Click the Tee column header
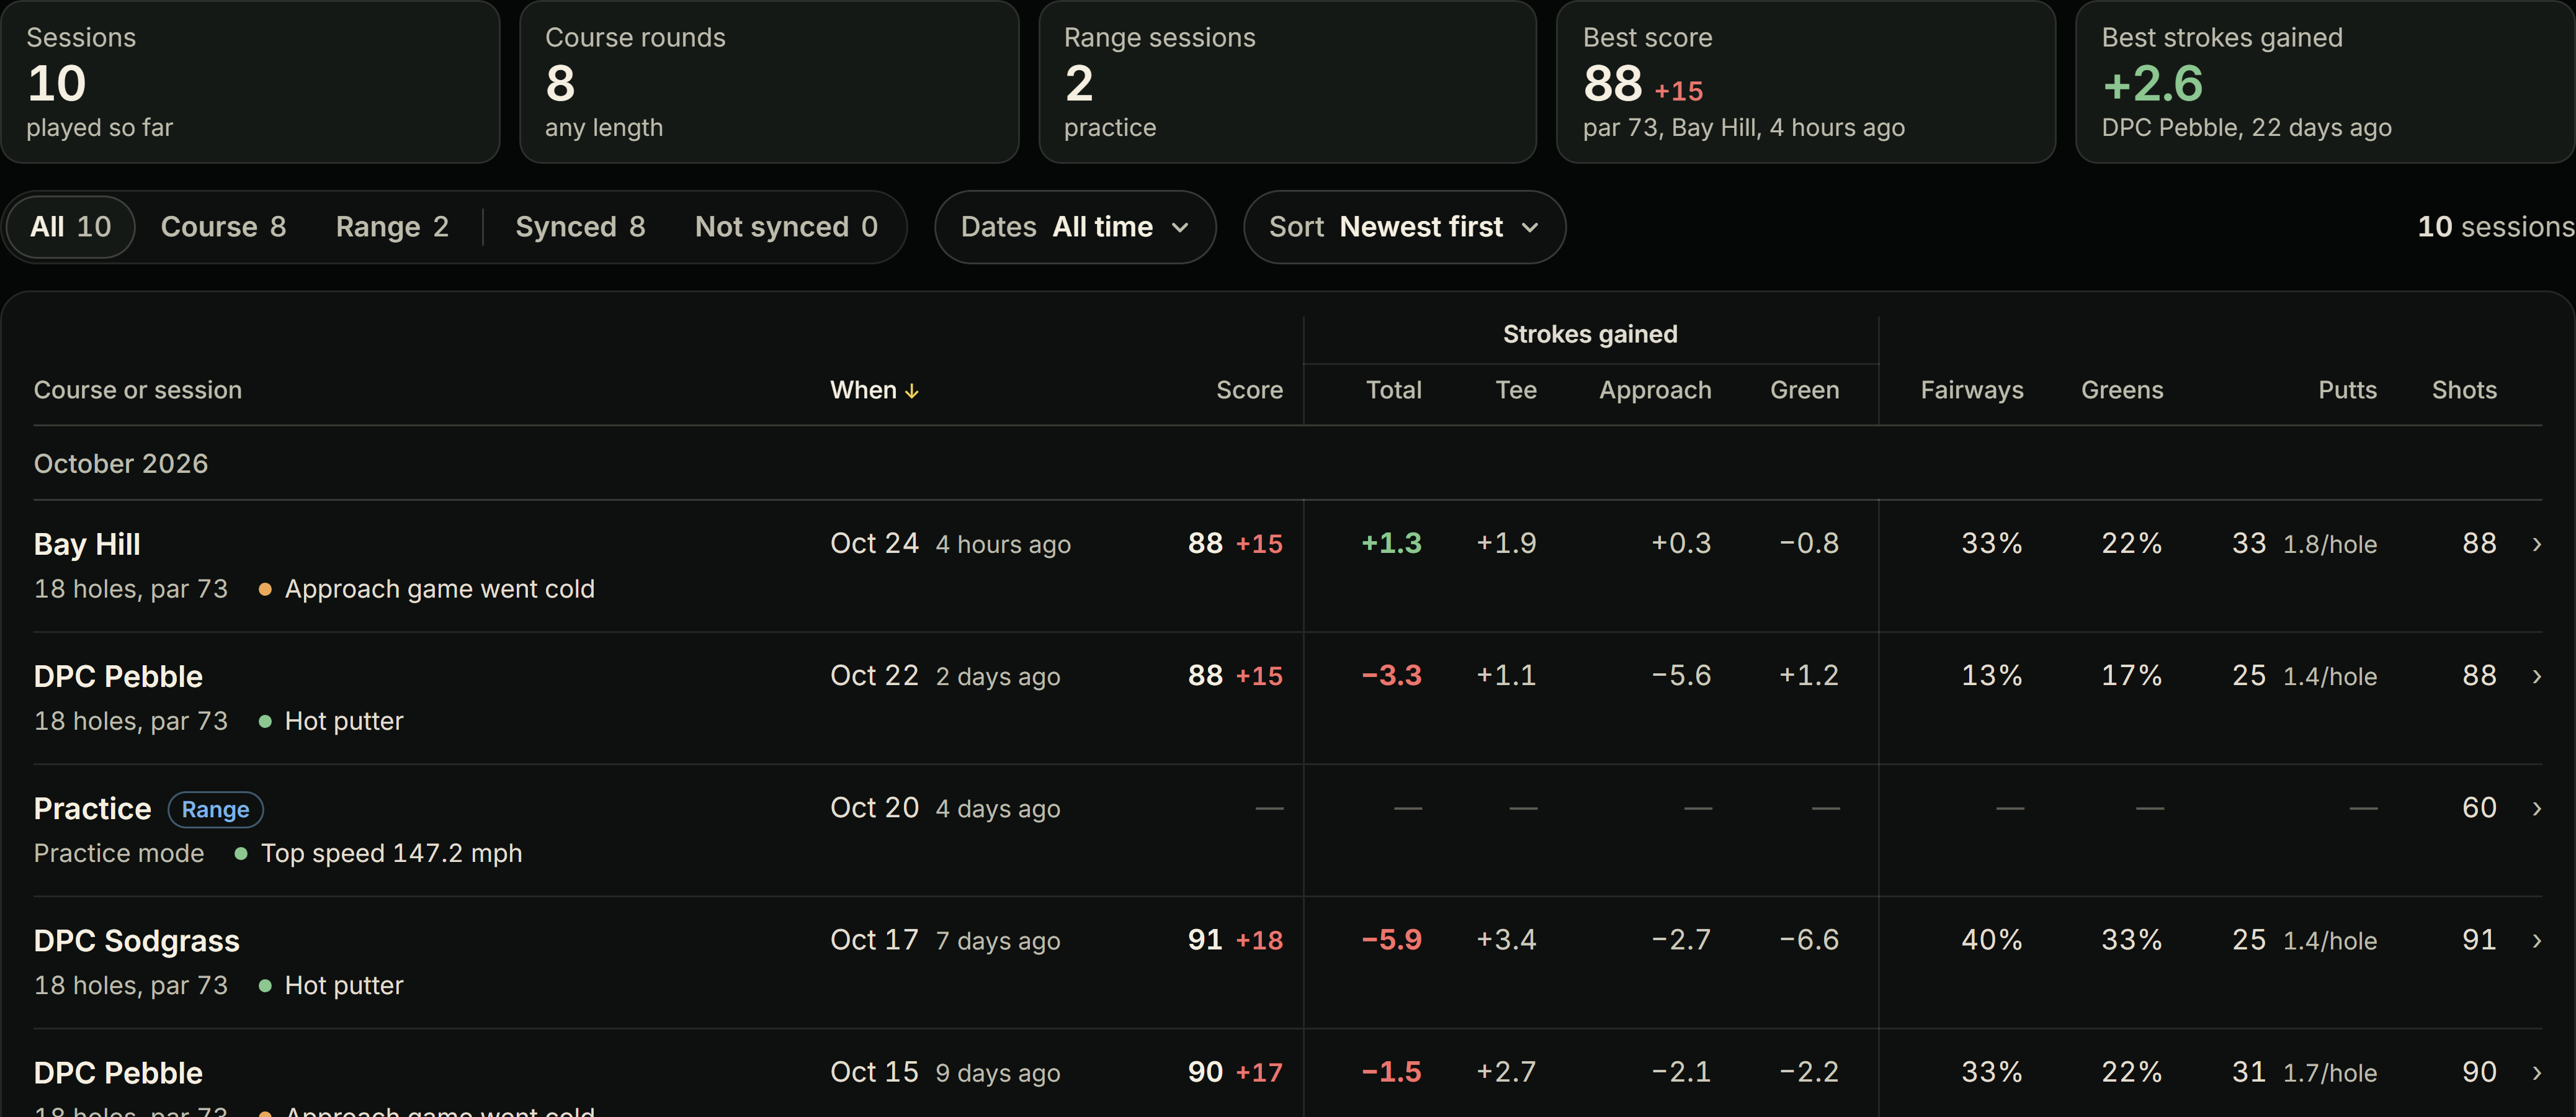This screenshot has width=2576, height=1117. (x=1516, y=390)
